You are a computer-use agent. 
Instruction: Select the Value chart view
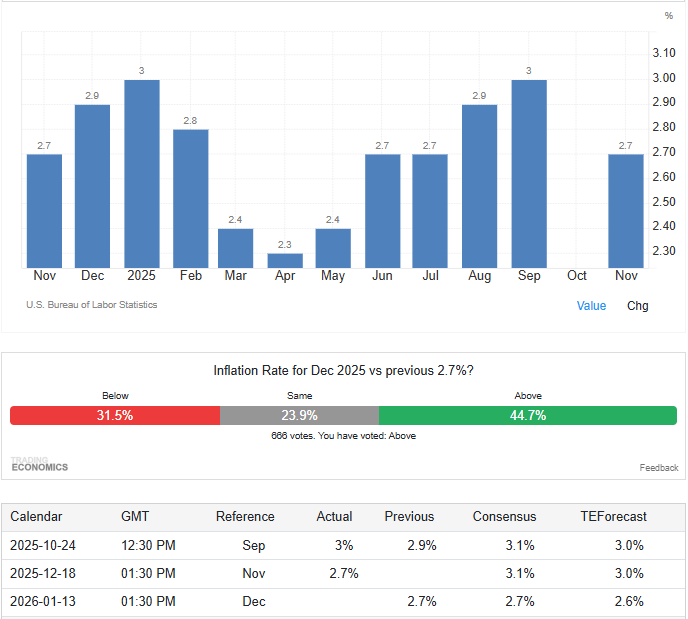[591, 306]
